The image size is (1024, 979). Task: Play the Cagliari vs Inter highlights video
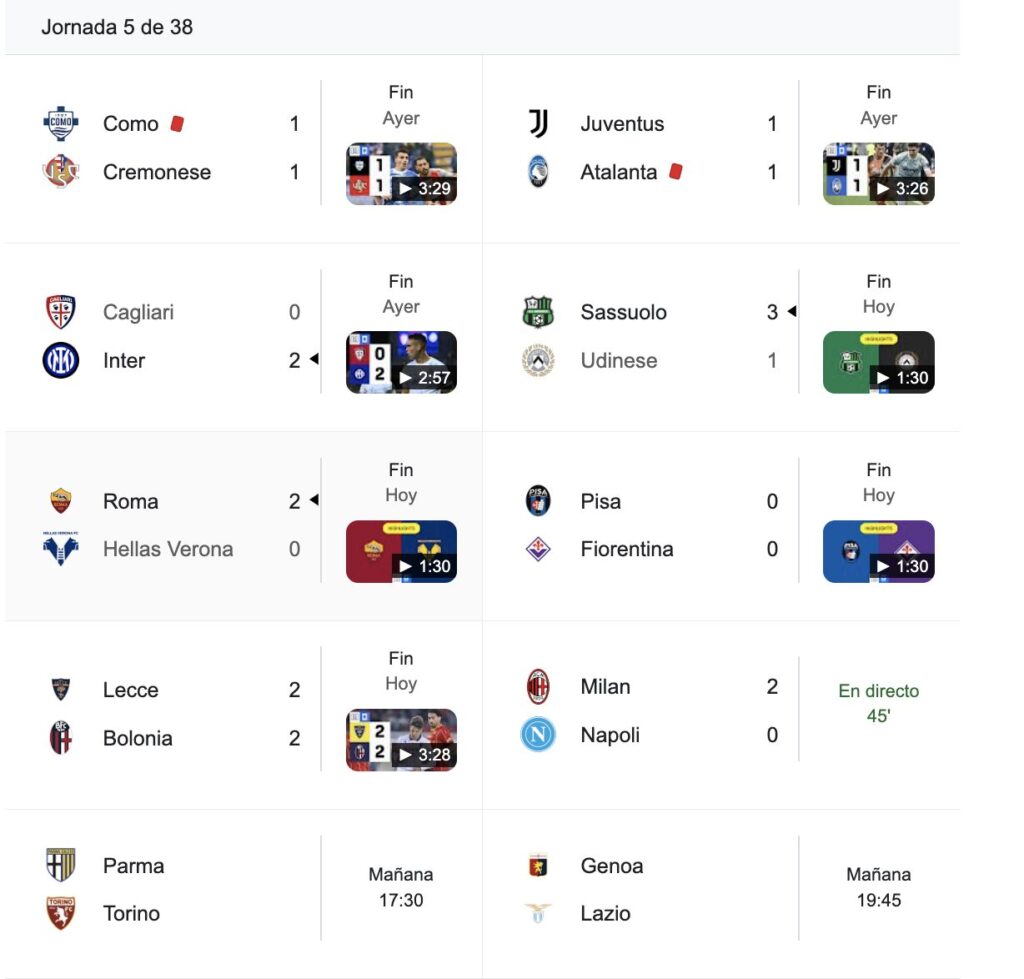pyautogui.click(x=401, y=362)
